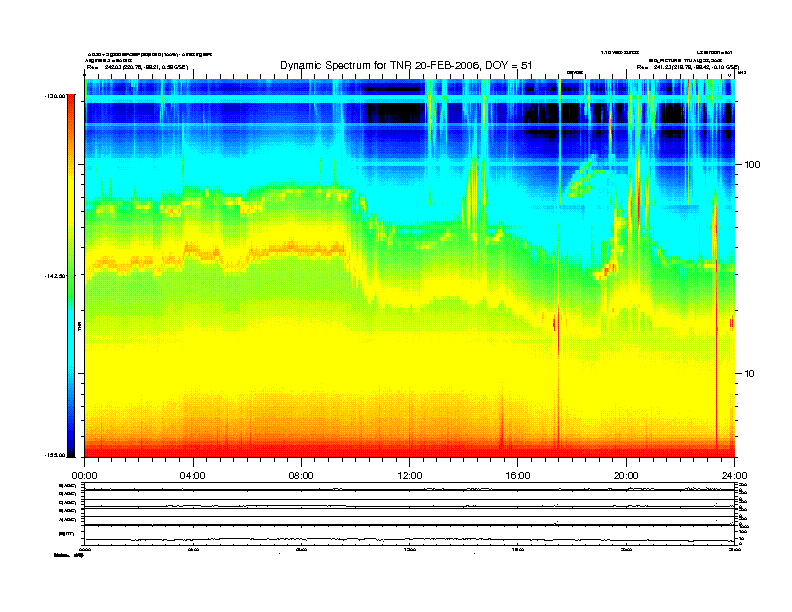Click the 24:00 time axis label
The height and width of the screenshot is (612, 792).
[734, 476]
